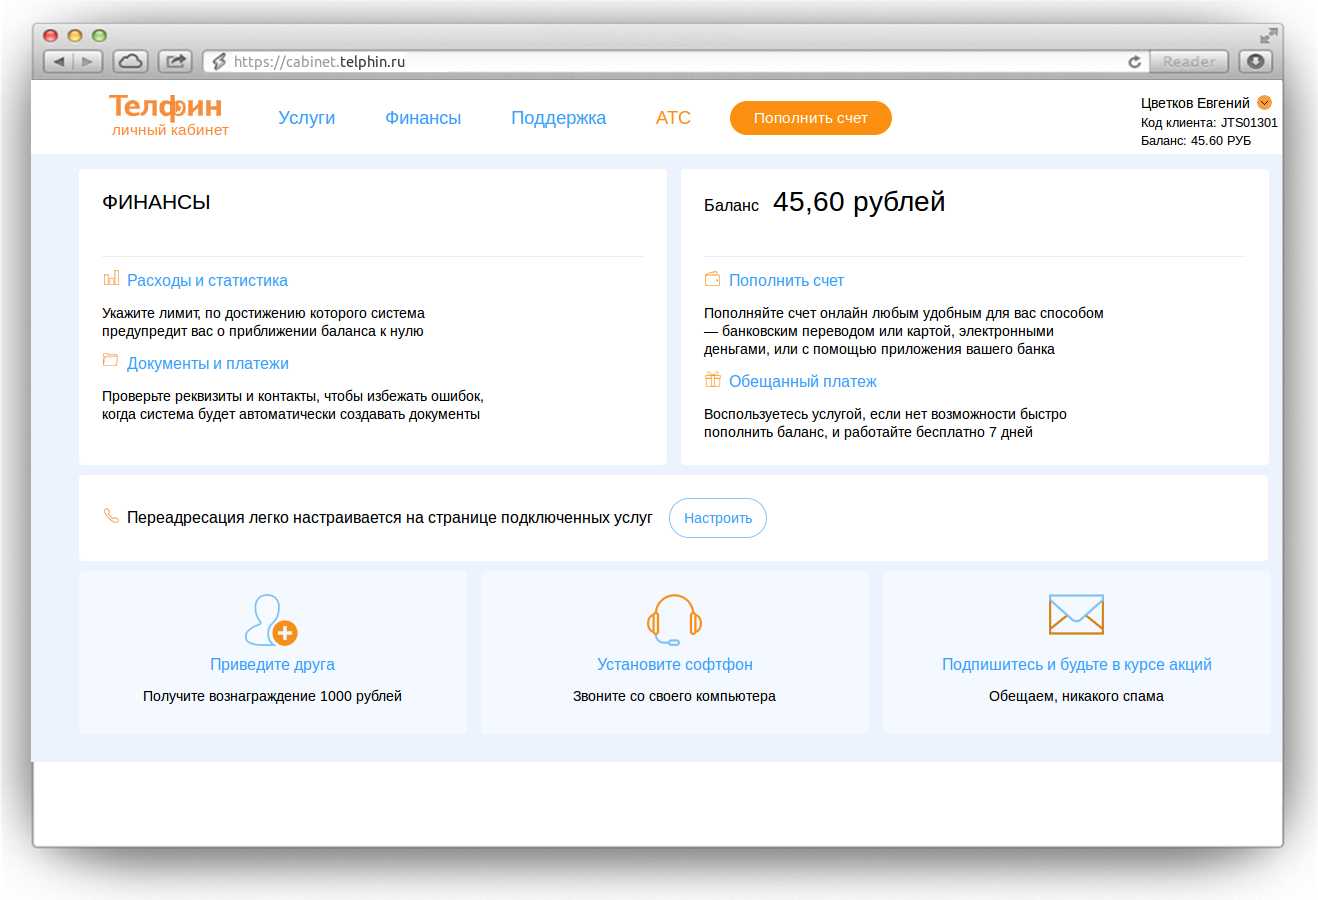This screenshot has height=900, width=1318.
Task: Click the icon beside «Обещанный платеж»
Action: (713, 380)
